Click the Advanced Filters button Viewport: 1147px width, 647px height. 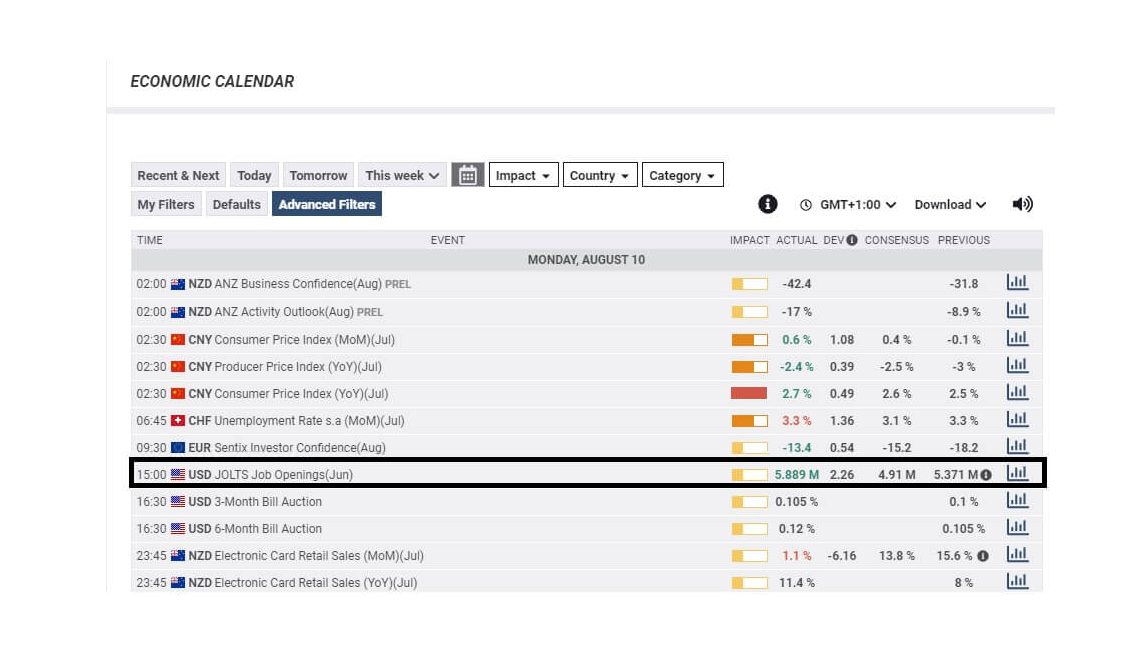327,204
